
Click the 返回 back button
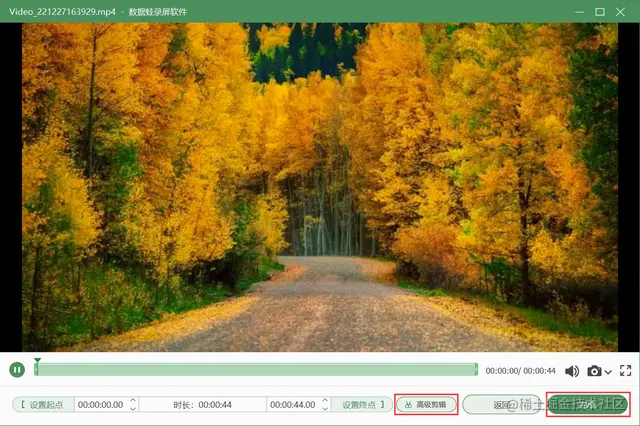[502, 405]
